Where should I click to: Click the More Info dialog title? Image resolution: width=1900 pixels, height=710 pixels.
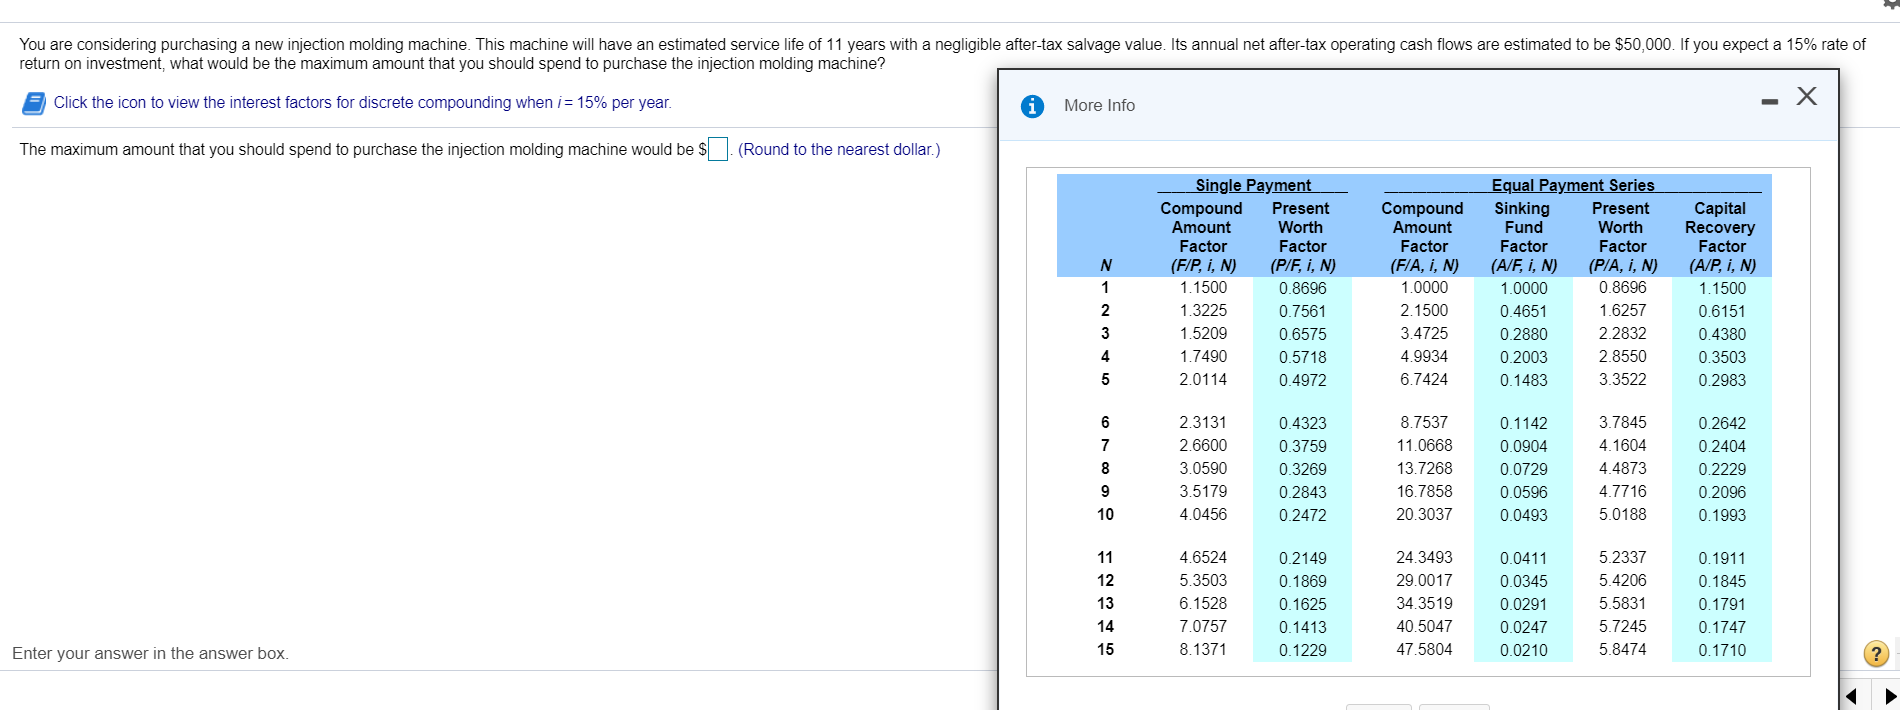pyautogui.click(x=1099, y=106)
